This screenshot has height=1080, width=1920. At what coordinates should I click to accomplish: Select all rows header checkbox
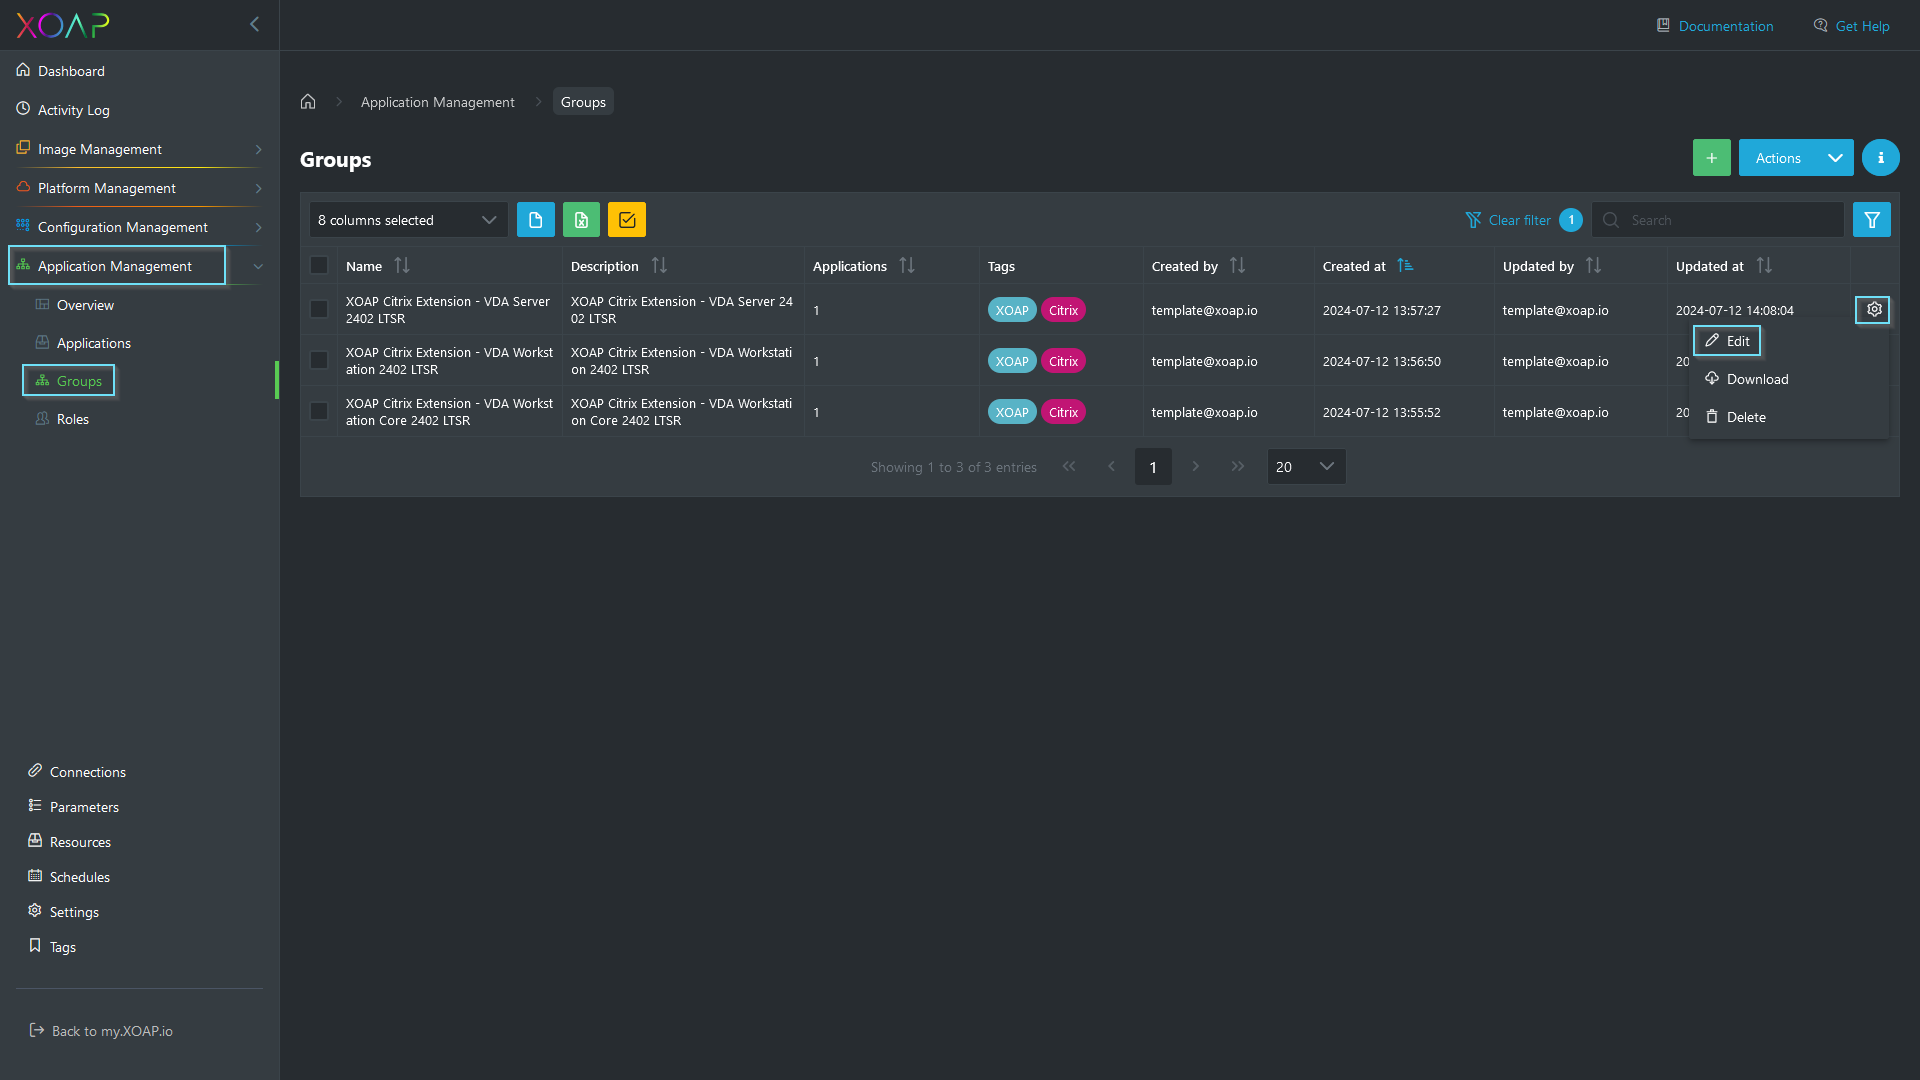319,265
